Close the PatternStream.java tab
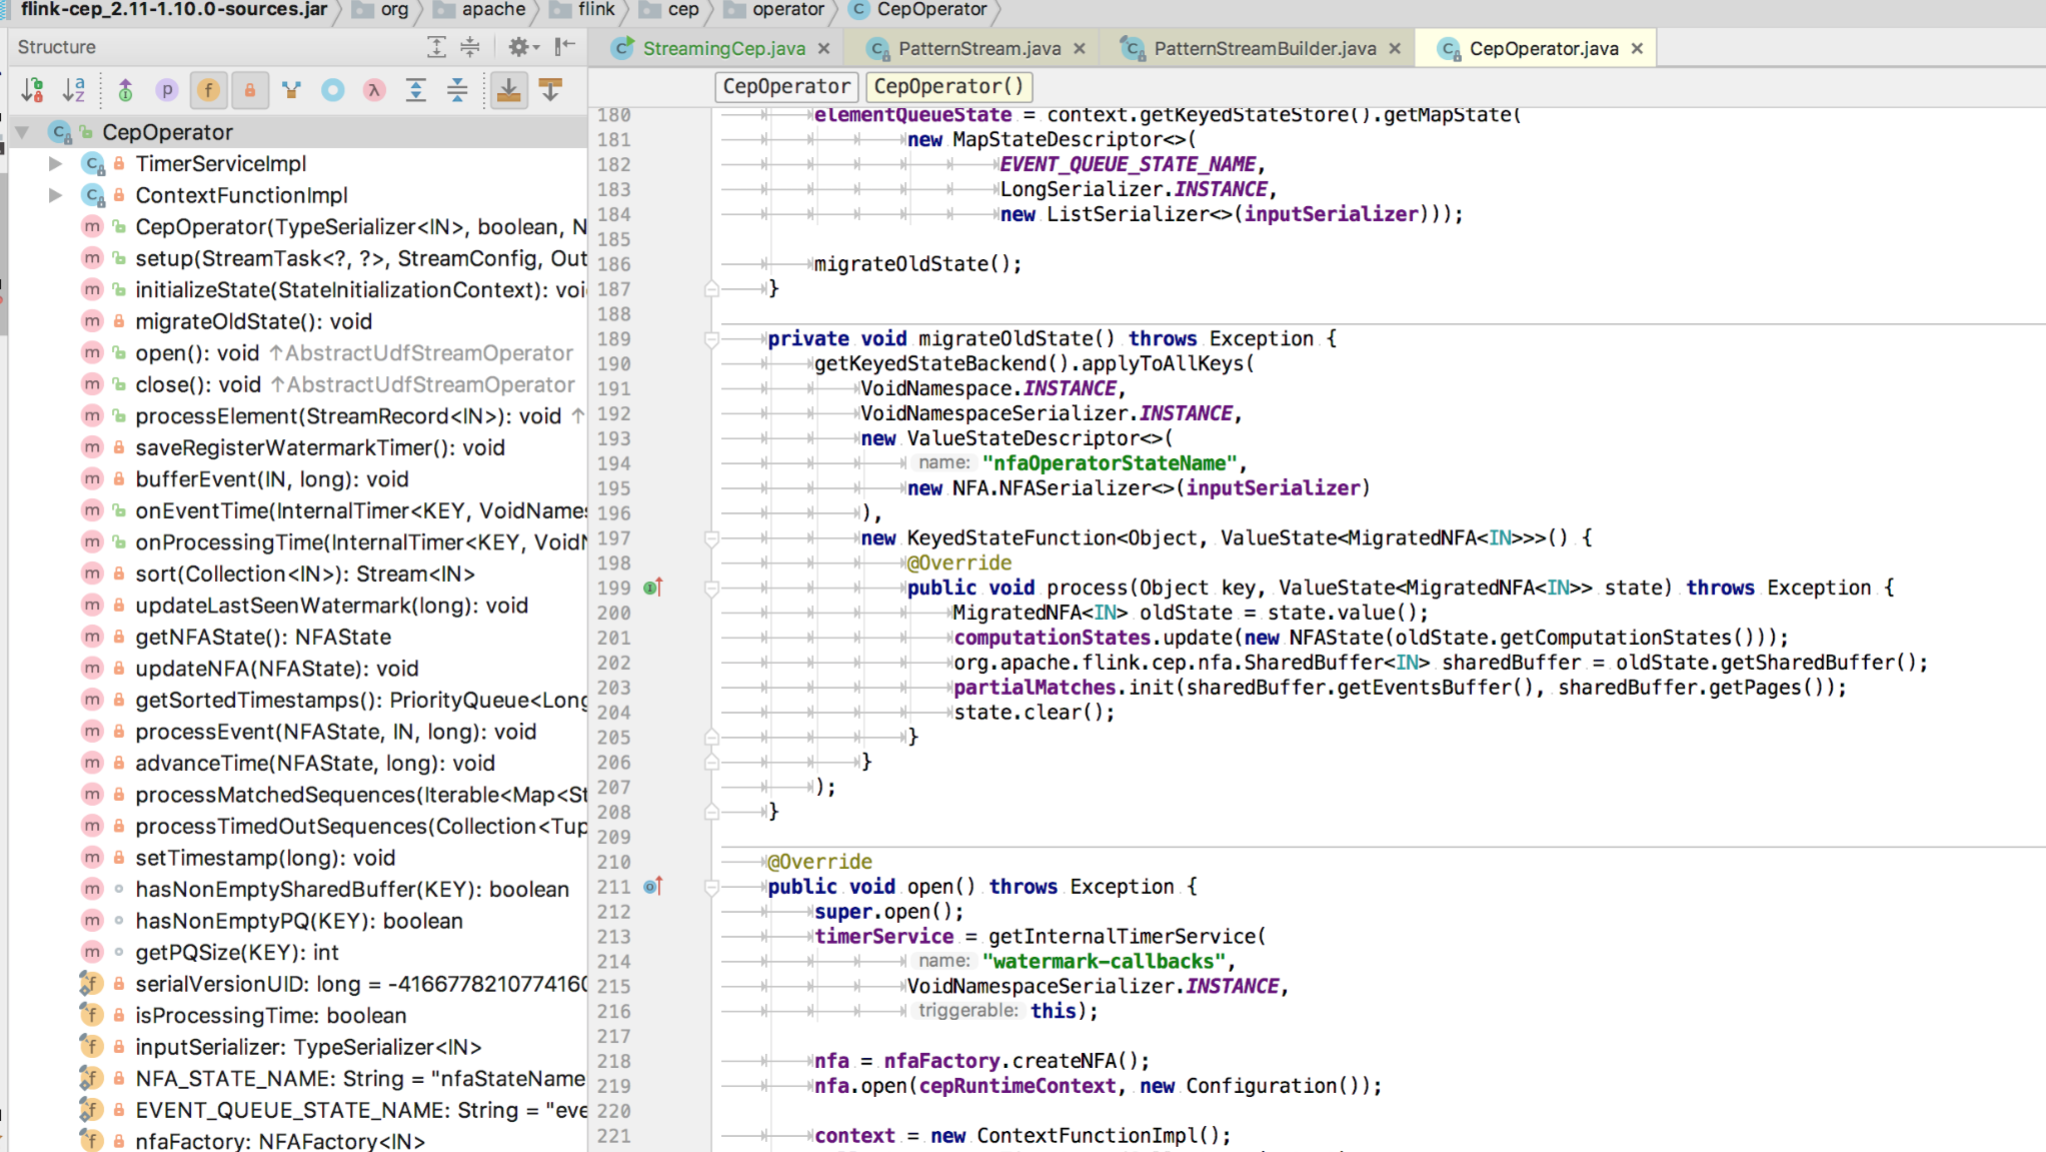Viewport: 2046px width, 1152px height. click(1080, 48)
